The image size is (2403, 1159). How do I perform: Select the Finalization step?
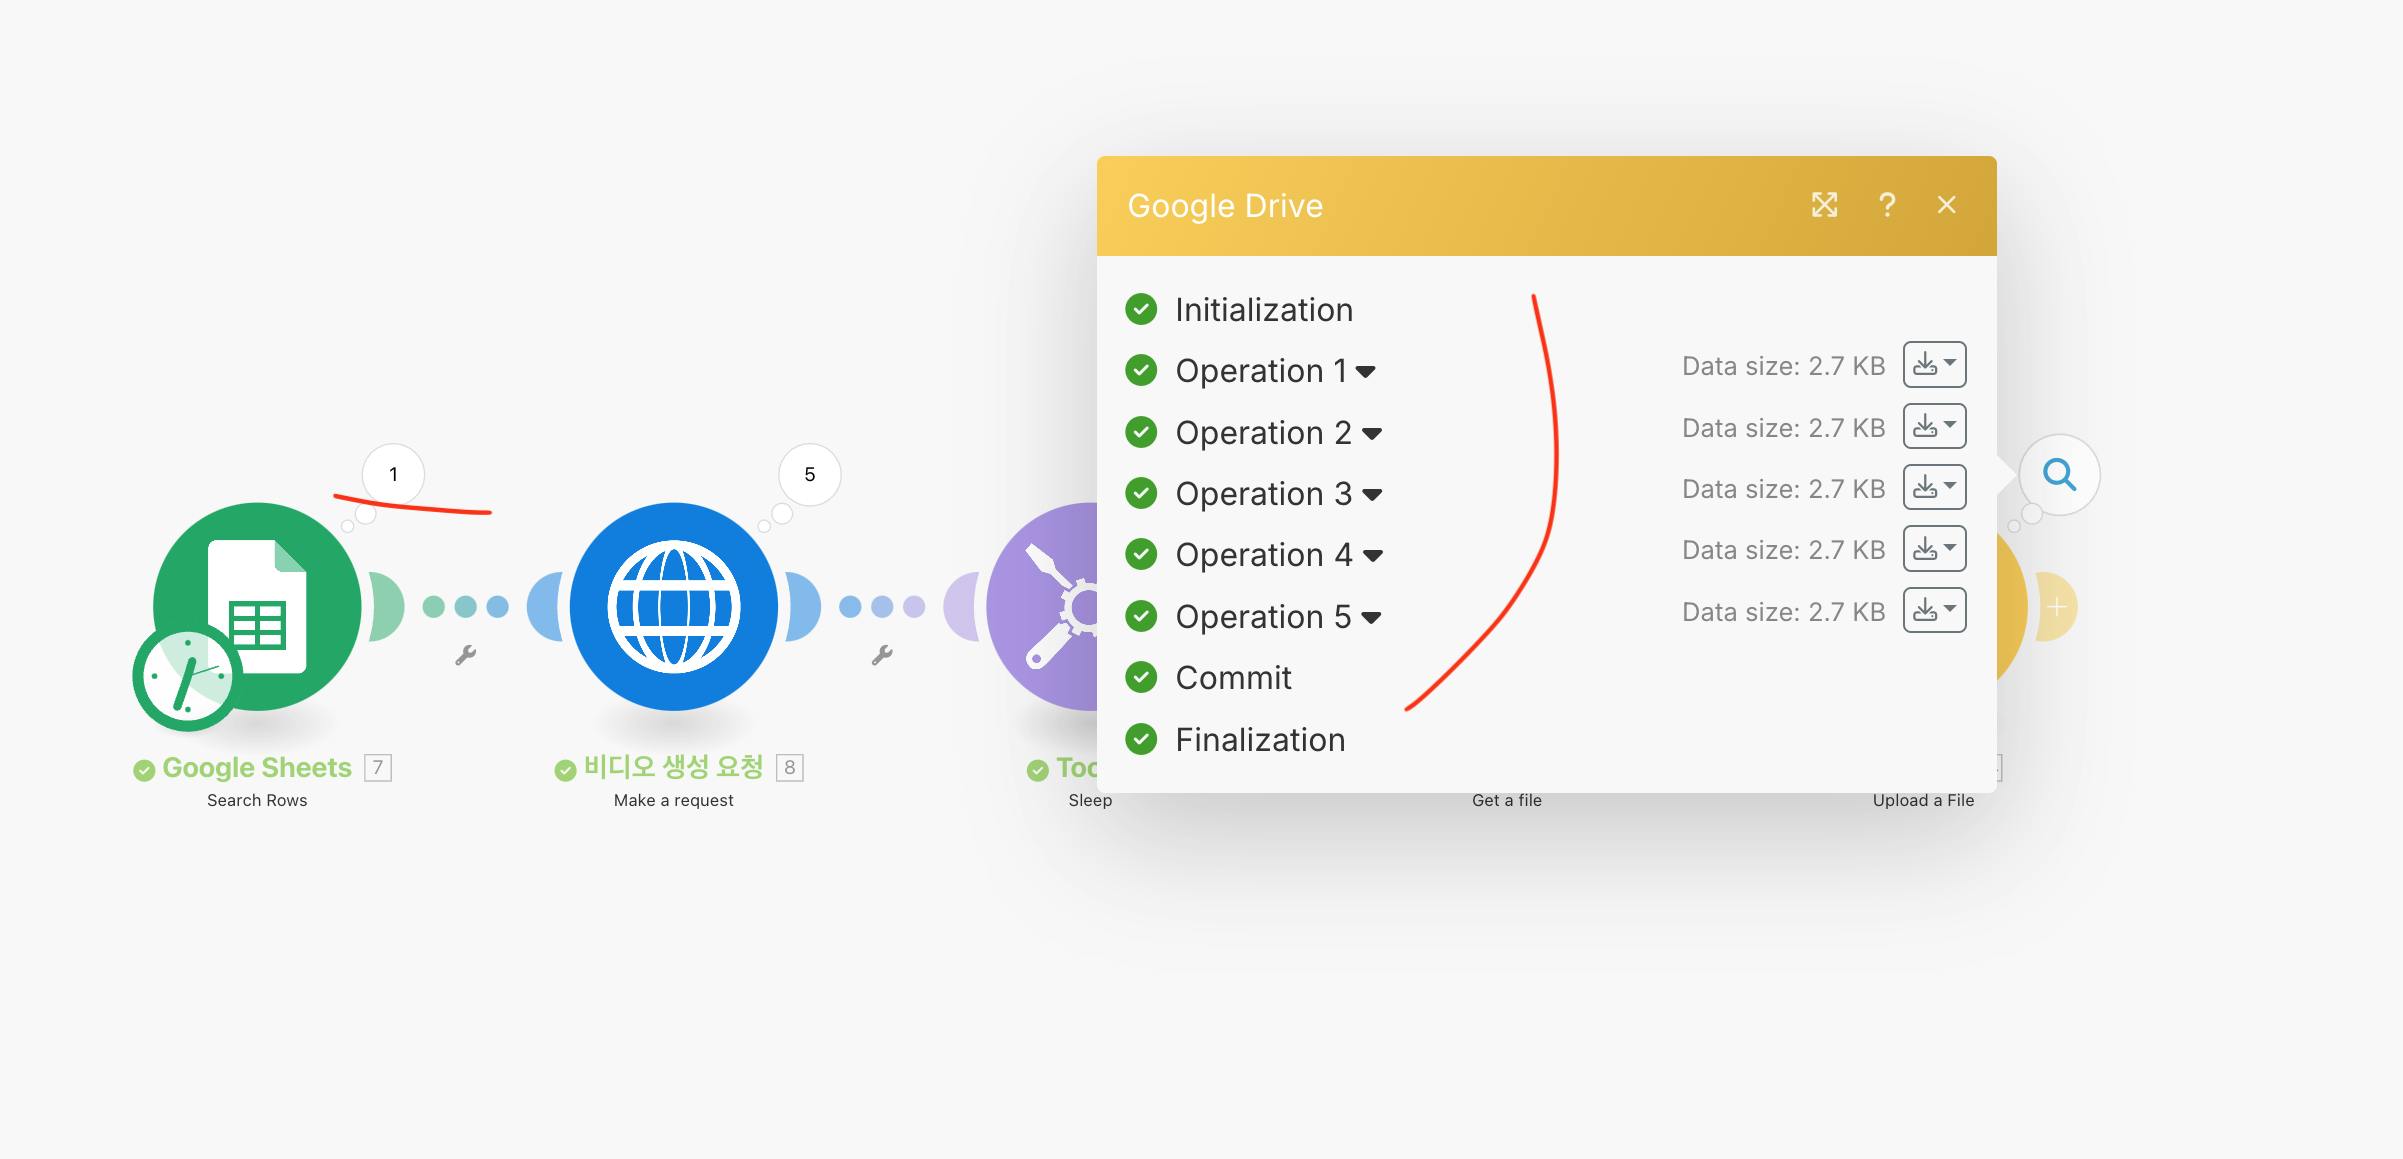(x=1259, y=740)
